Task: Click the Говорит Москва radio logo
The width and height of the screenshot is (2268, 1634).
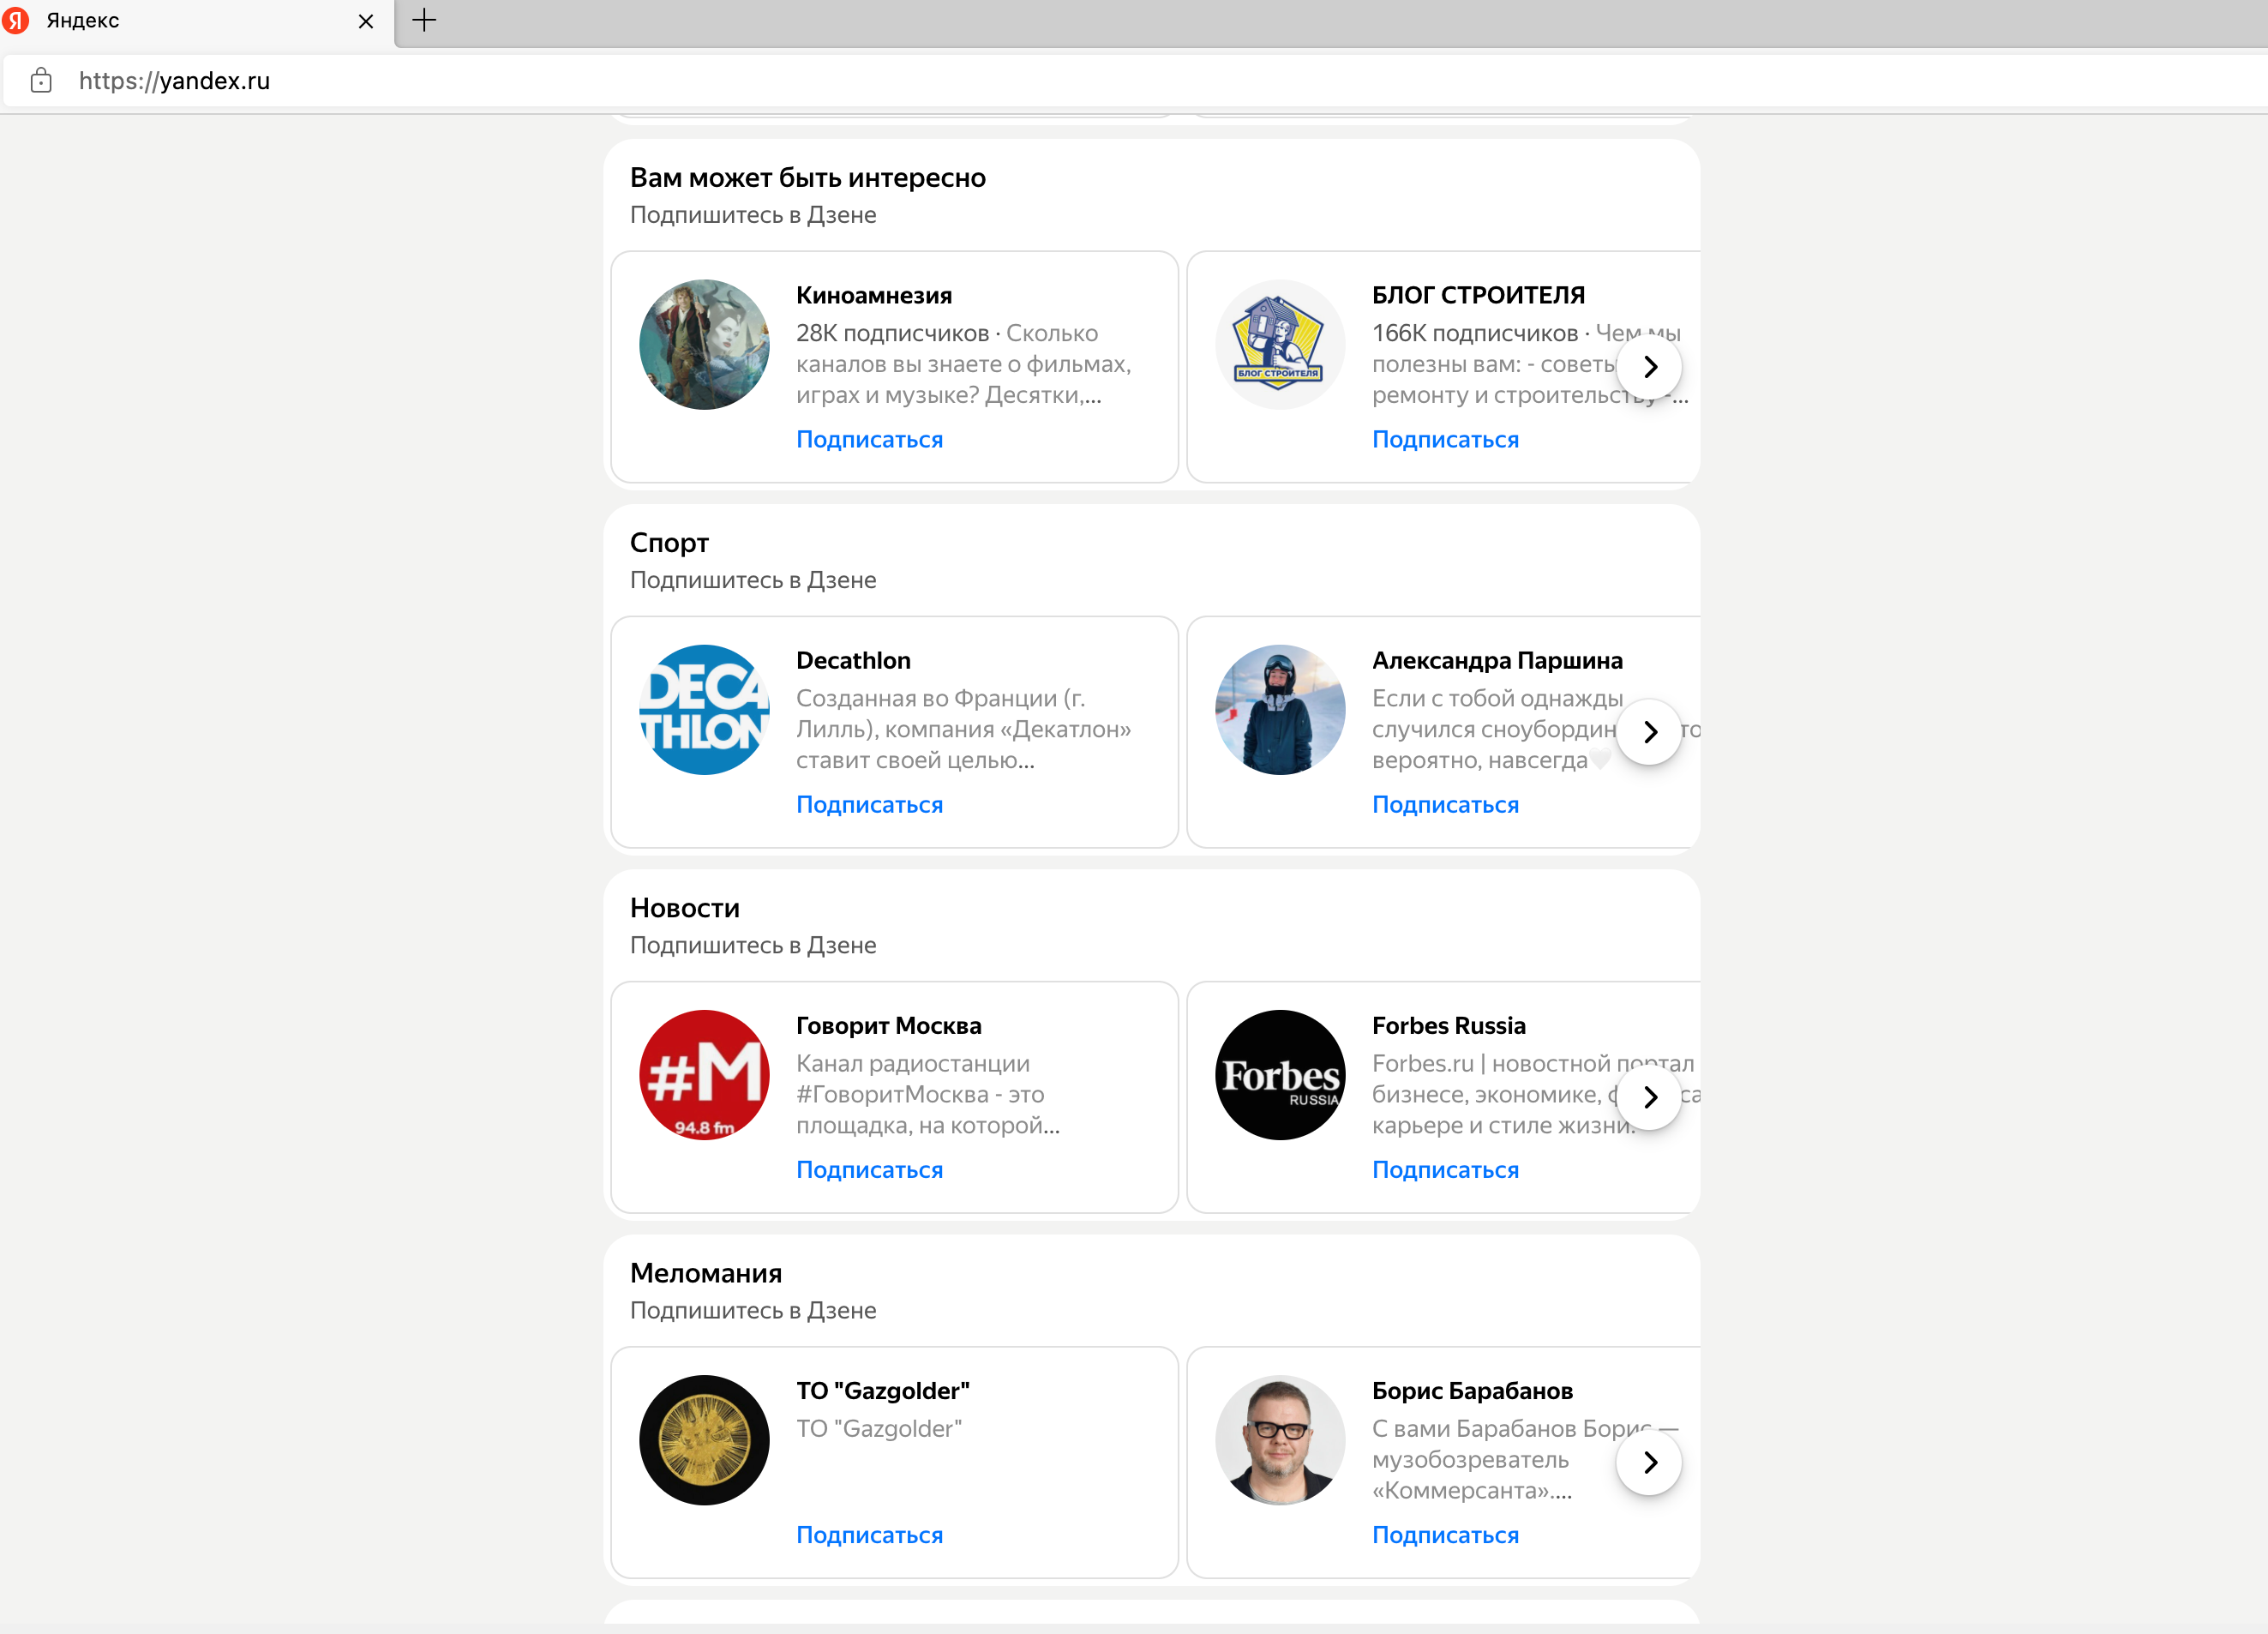Action: pyautogui.click(x=704, y=1074)
